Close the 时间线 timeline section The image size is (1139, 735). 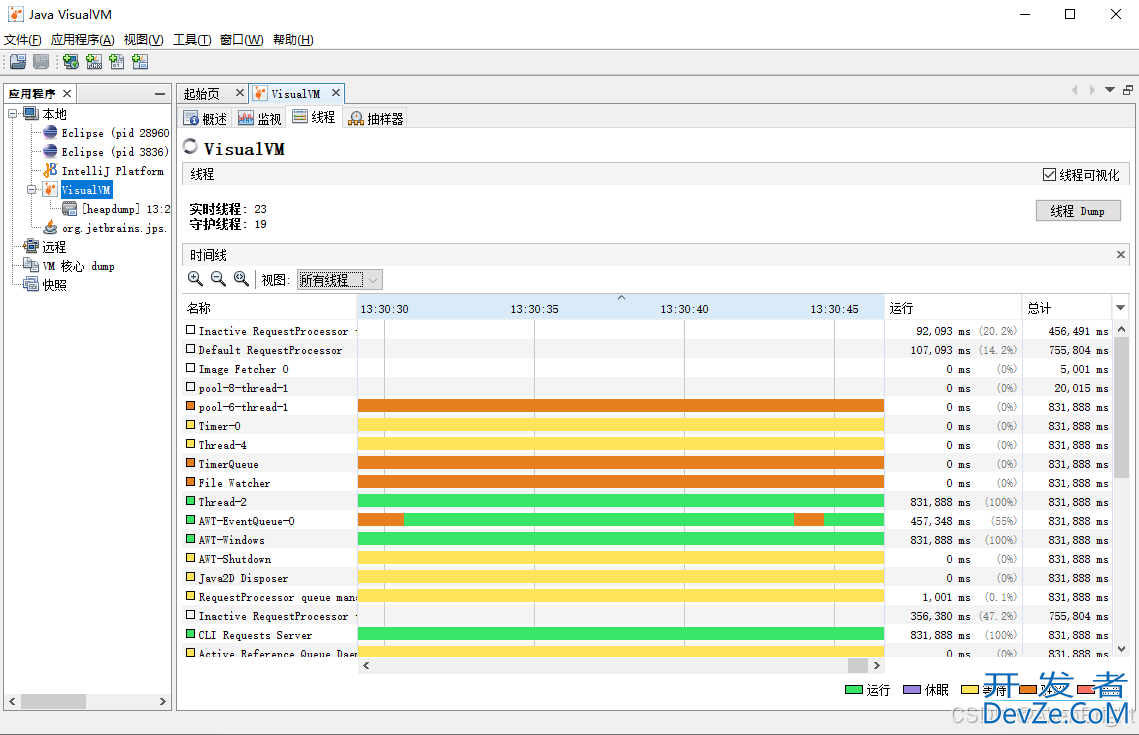[1121, 254]
